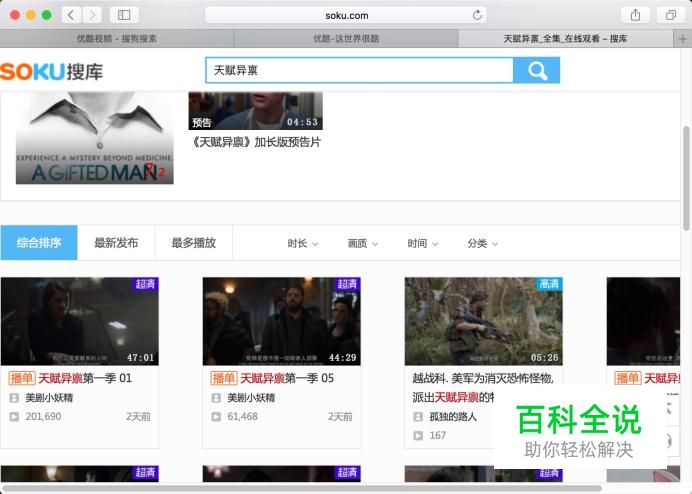Screen dimensions: 692x494
Task: Open the SOKU搜库 logo
Action: click(x=51, y=72)
